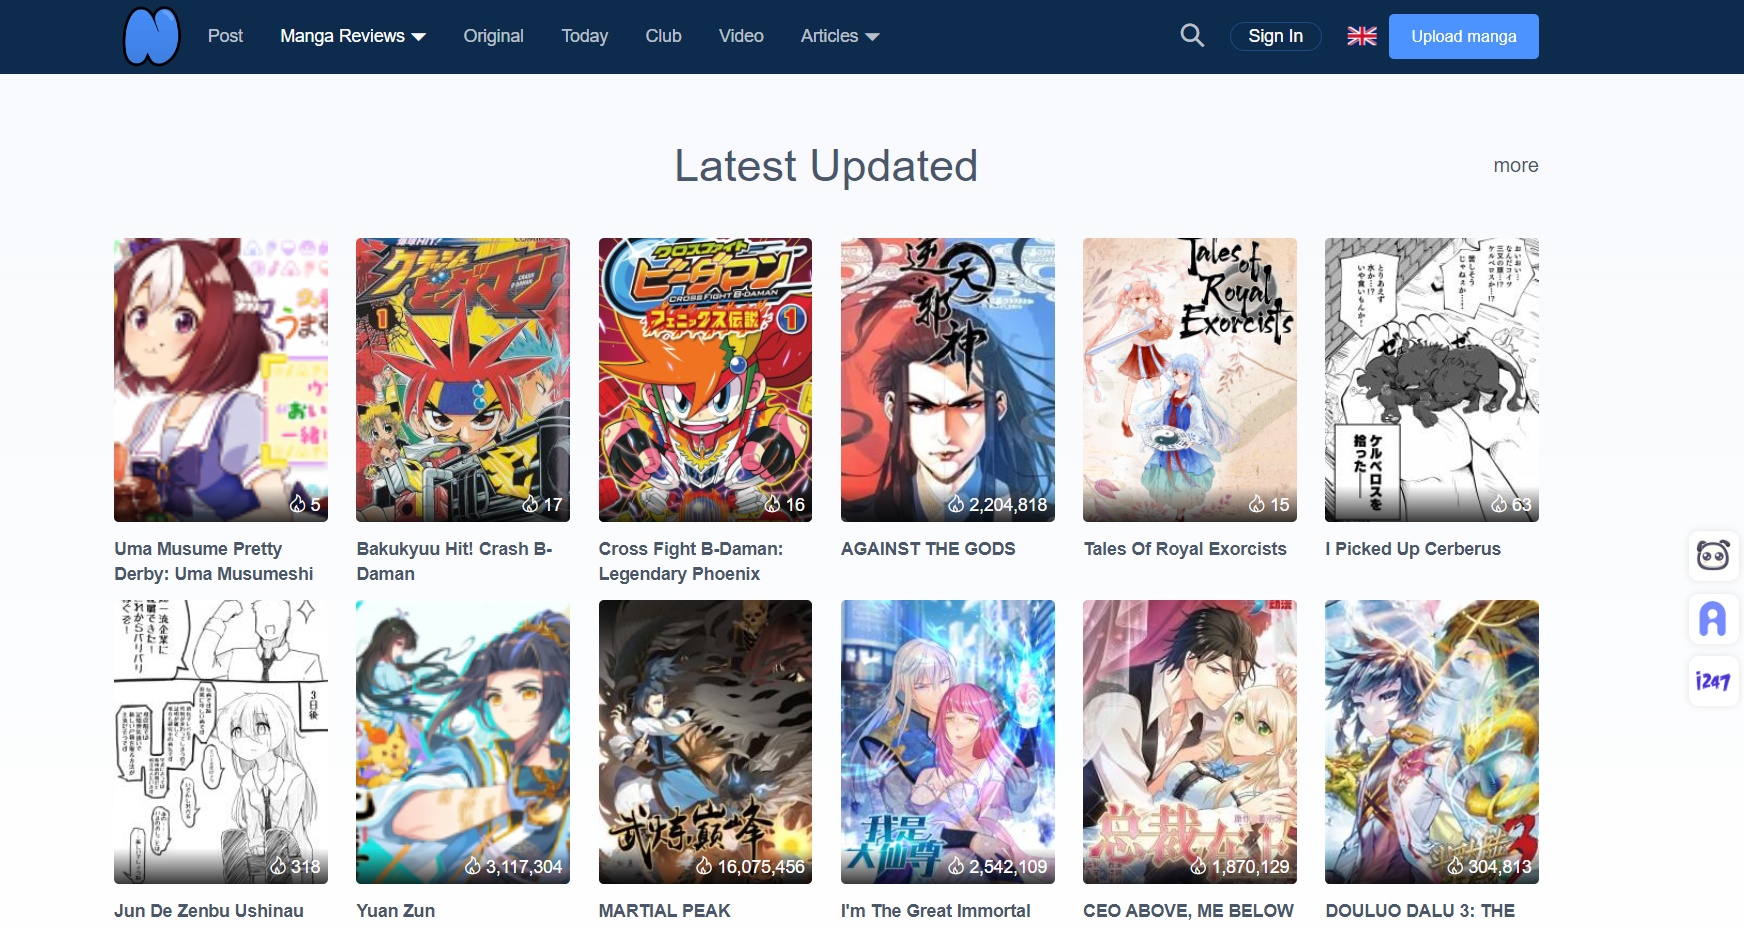This screenshot has width=1744, height=928.
Task: Click the more link
Action: [1515, 166]
